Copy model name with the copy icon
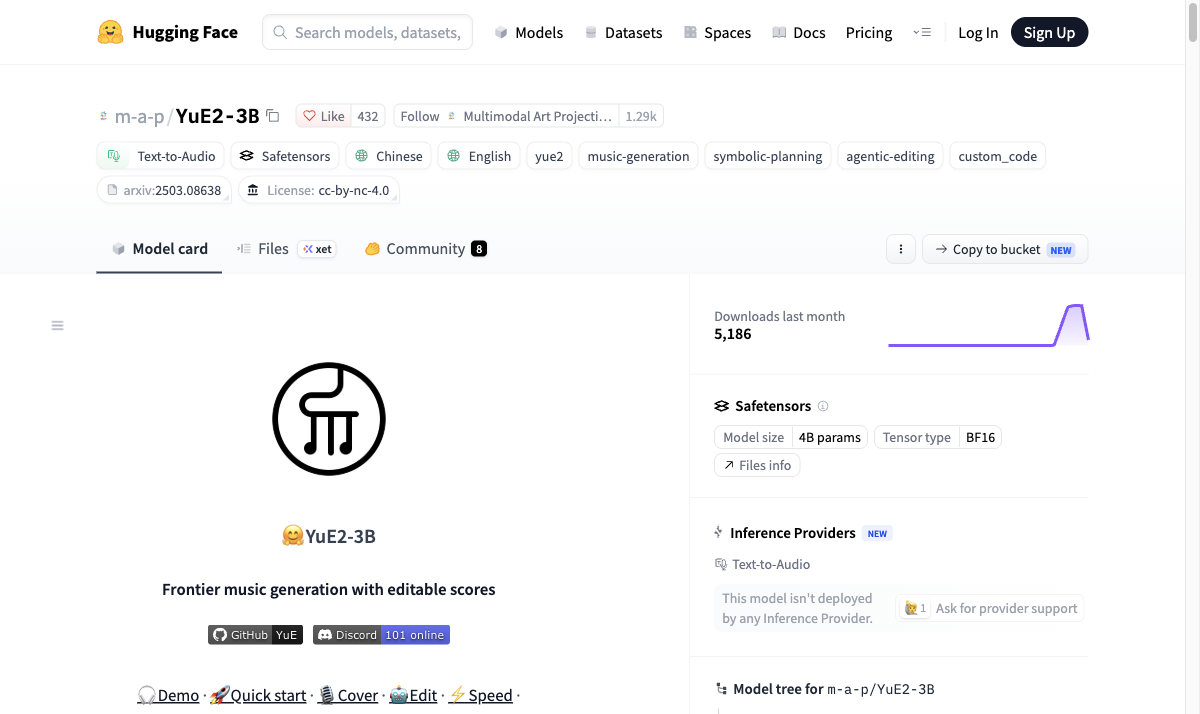 [x=273, y=116]
